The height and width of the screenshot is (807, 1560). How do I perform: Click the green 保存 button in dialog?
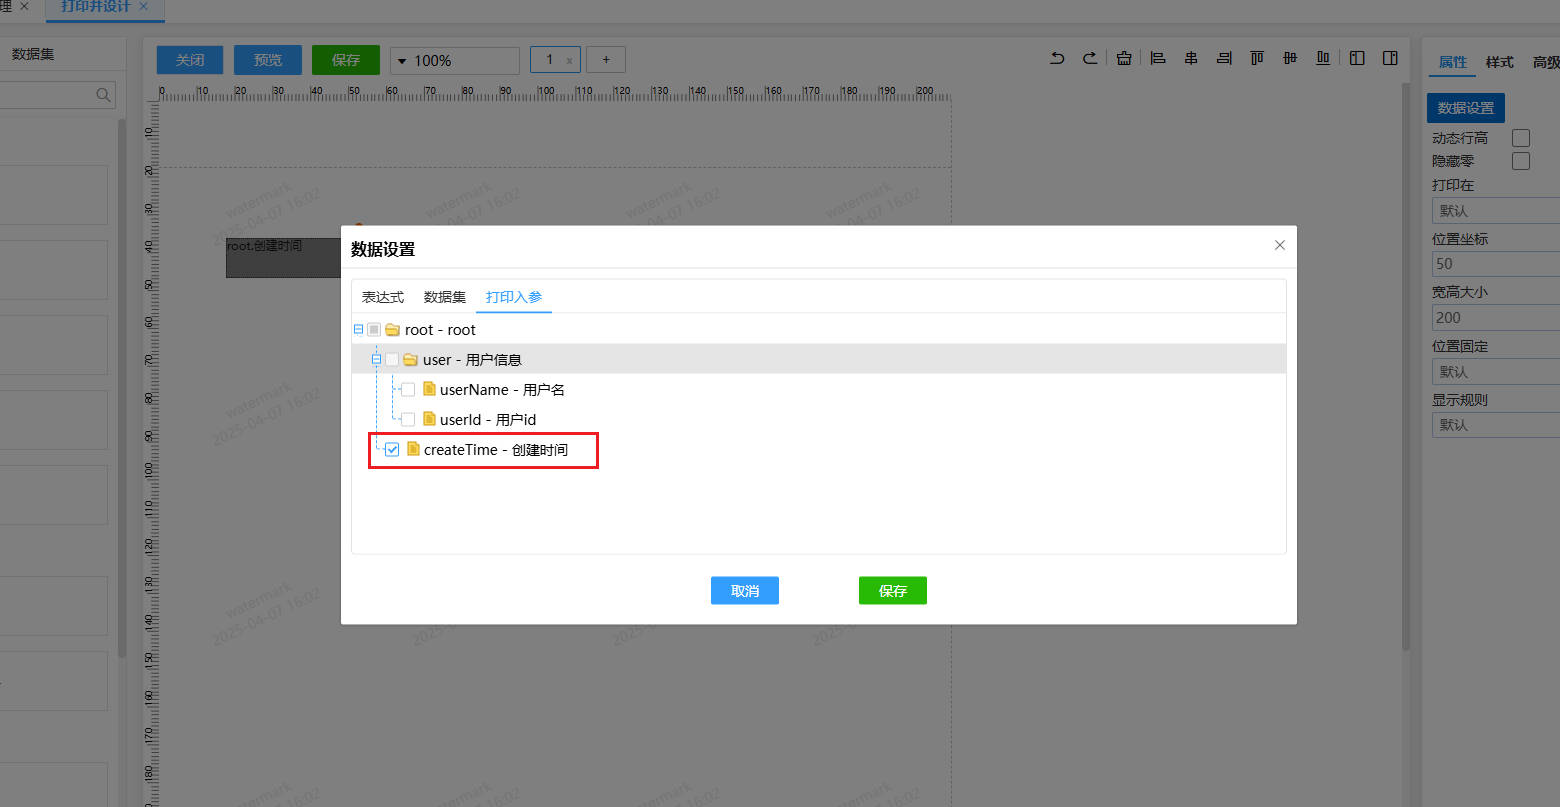coord(892,591)
